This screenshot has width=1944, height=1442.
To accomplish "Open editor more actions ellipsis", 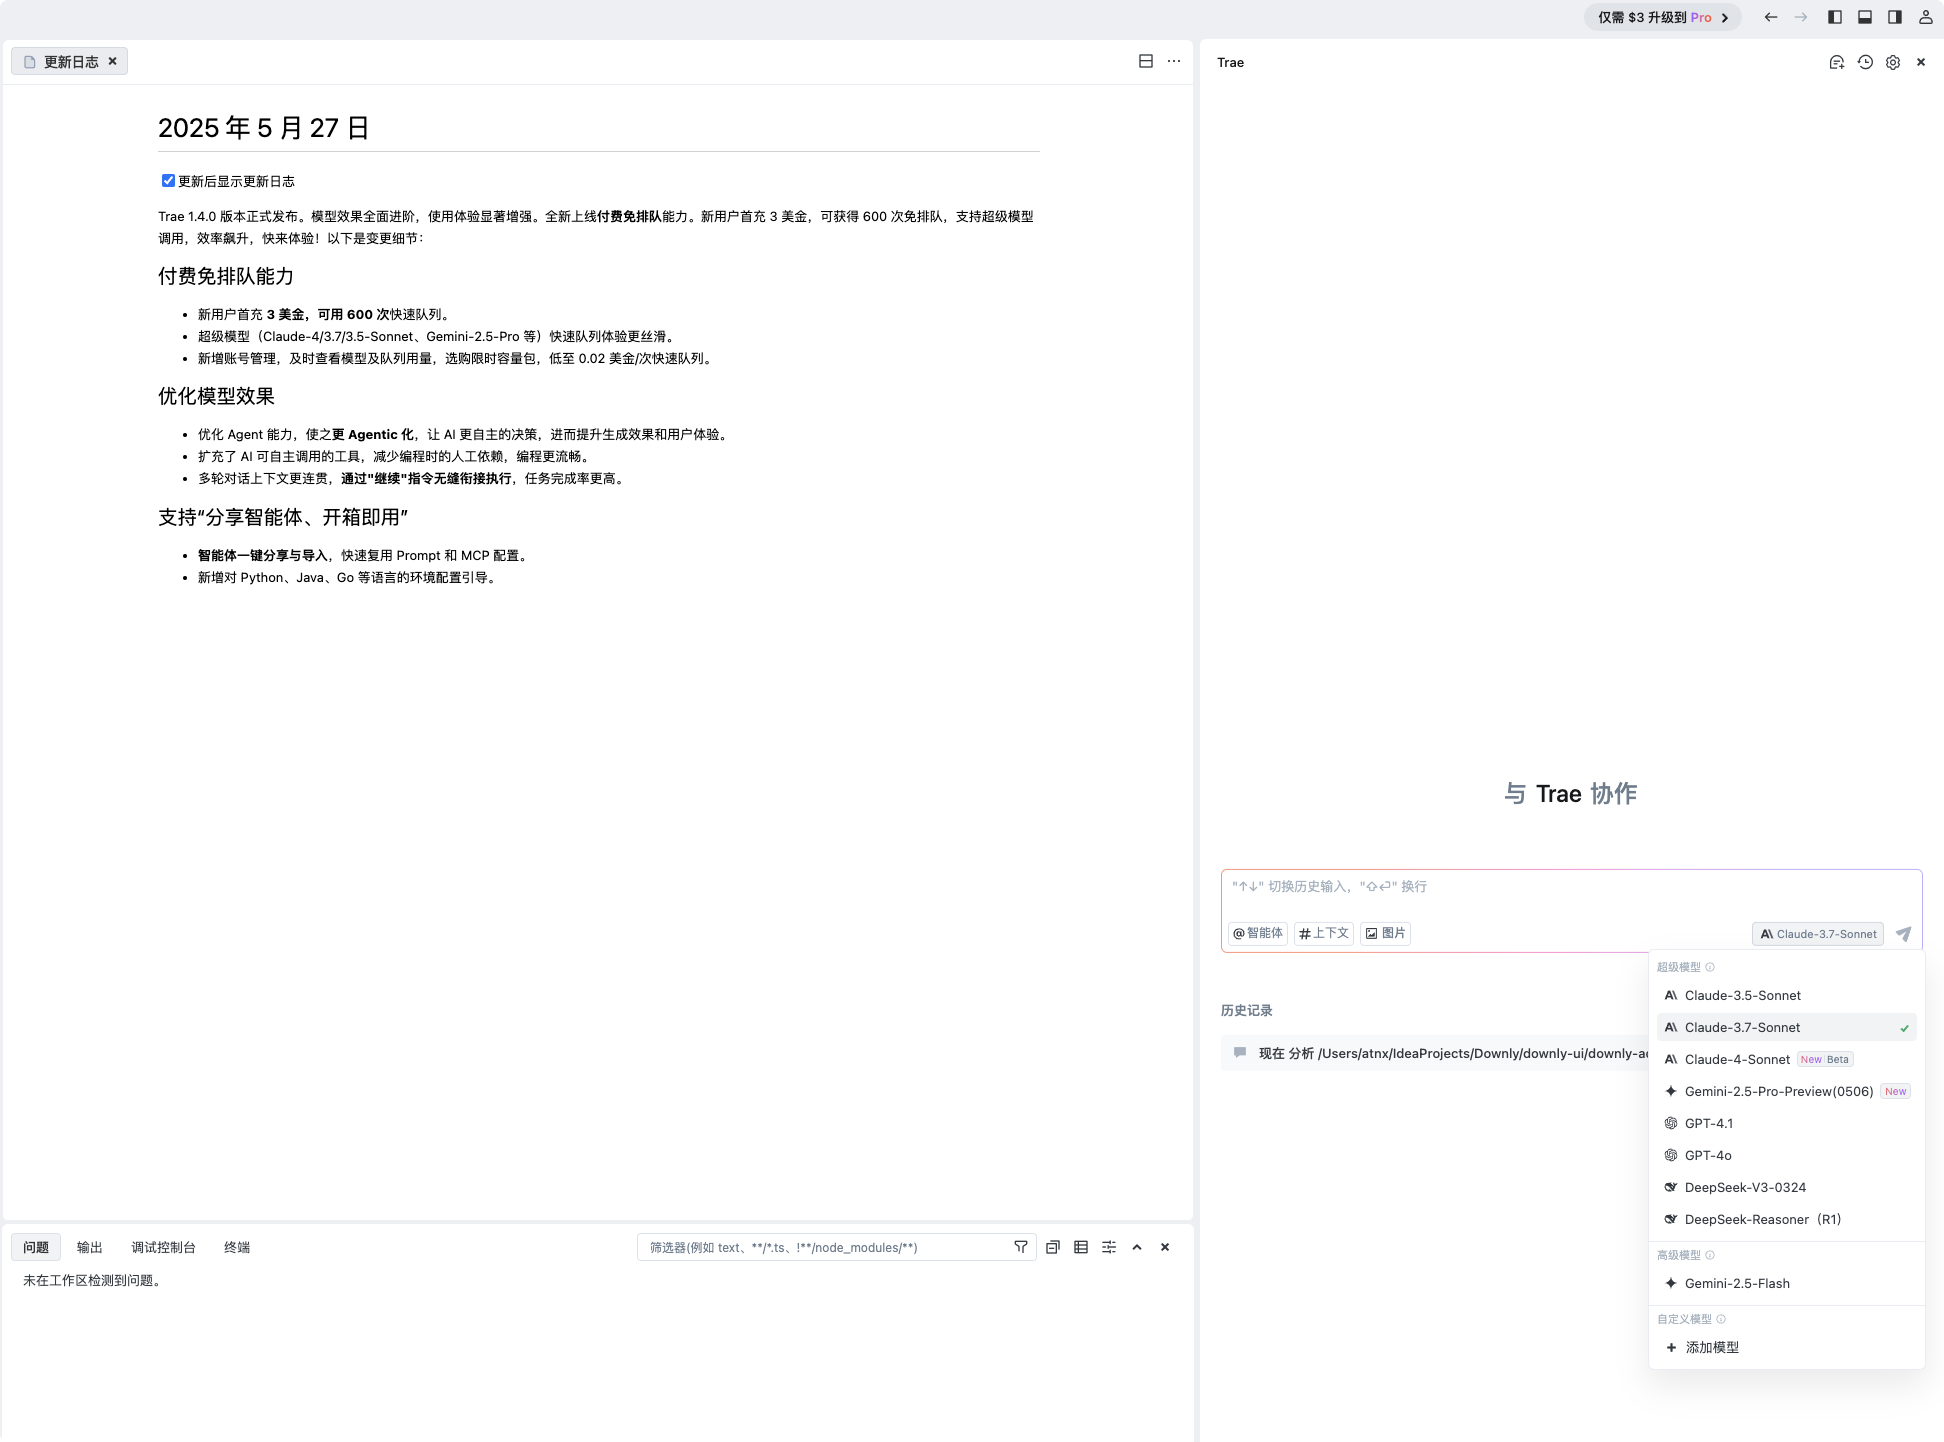I will [1174, 61].
